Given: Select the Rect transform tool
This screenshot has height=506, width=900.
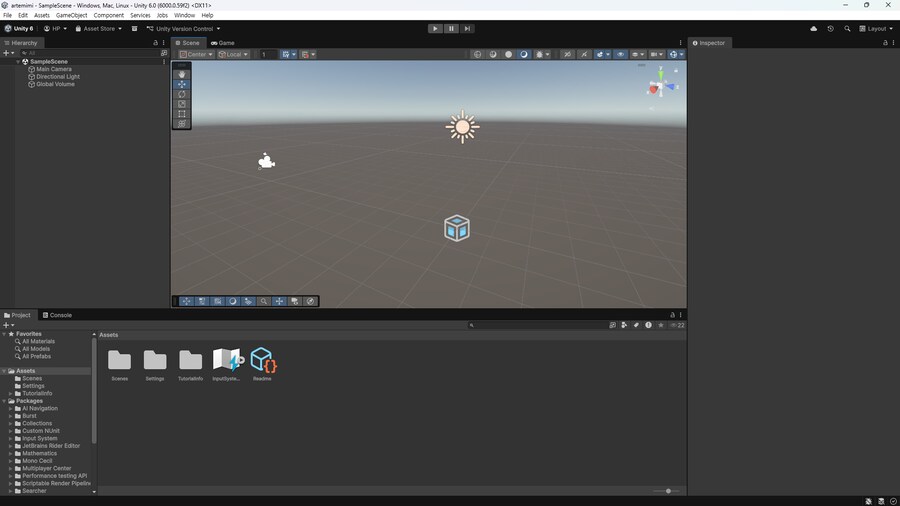Looking at the screenshot, I should pyautogui.click(x=182, y=114).
